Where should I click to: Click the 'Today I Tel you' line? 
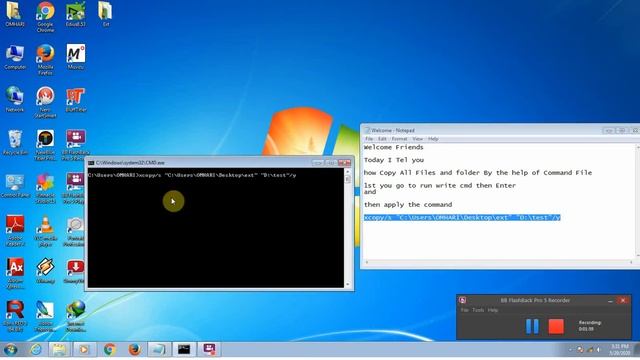click(x=393, y=160)
